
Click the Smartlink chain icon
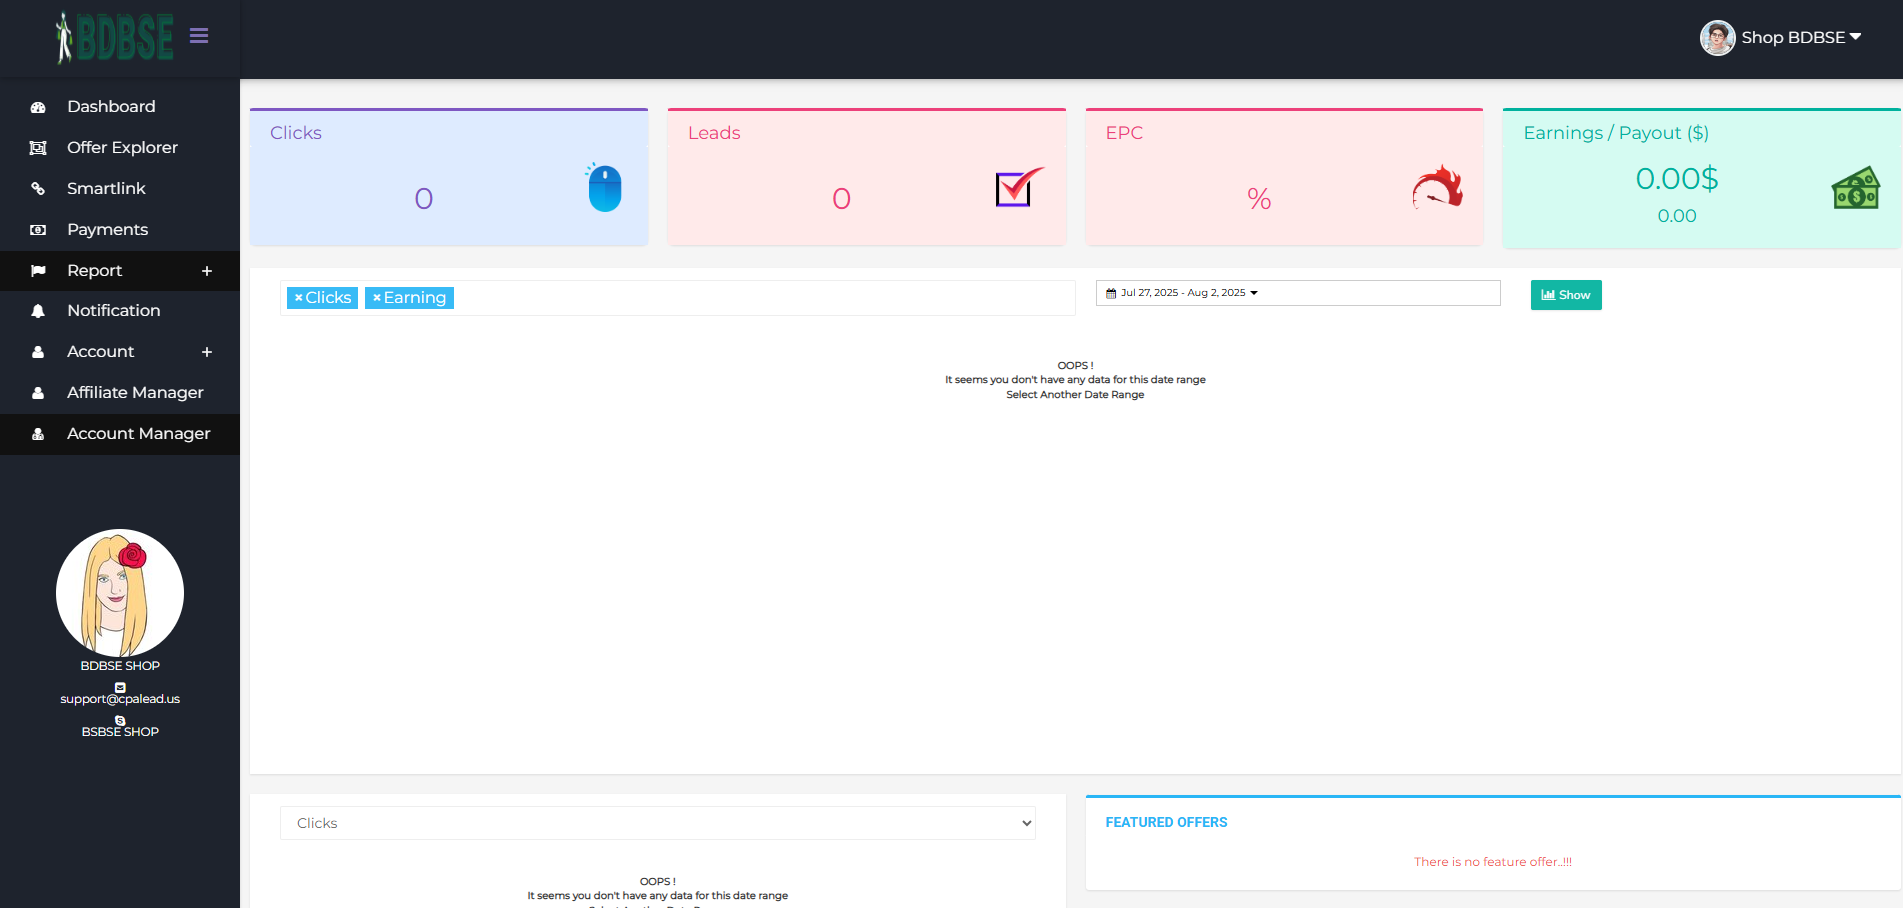click(38, 189)
